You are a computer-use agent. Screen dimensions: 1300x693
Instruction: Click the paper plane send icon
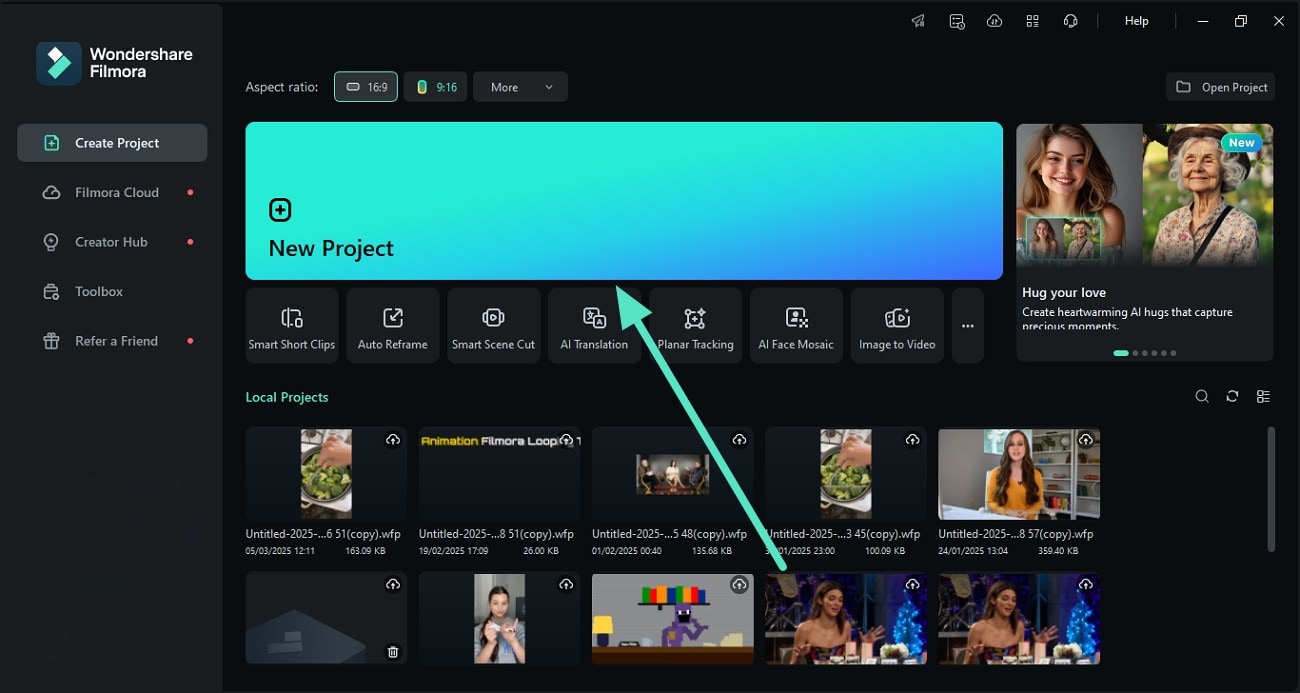tap(918, 21)
